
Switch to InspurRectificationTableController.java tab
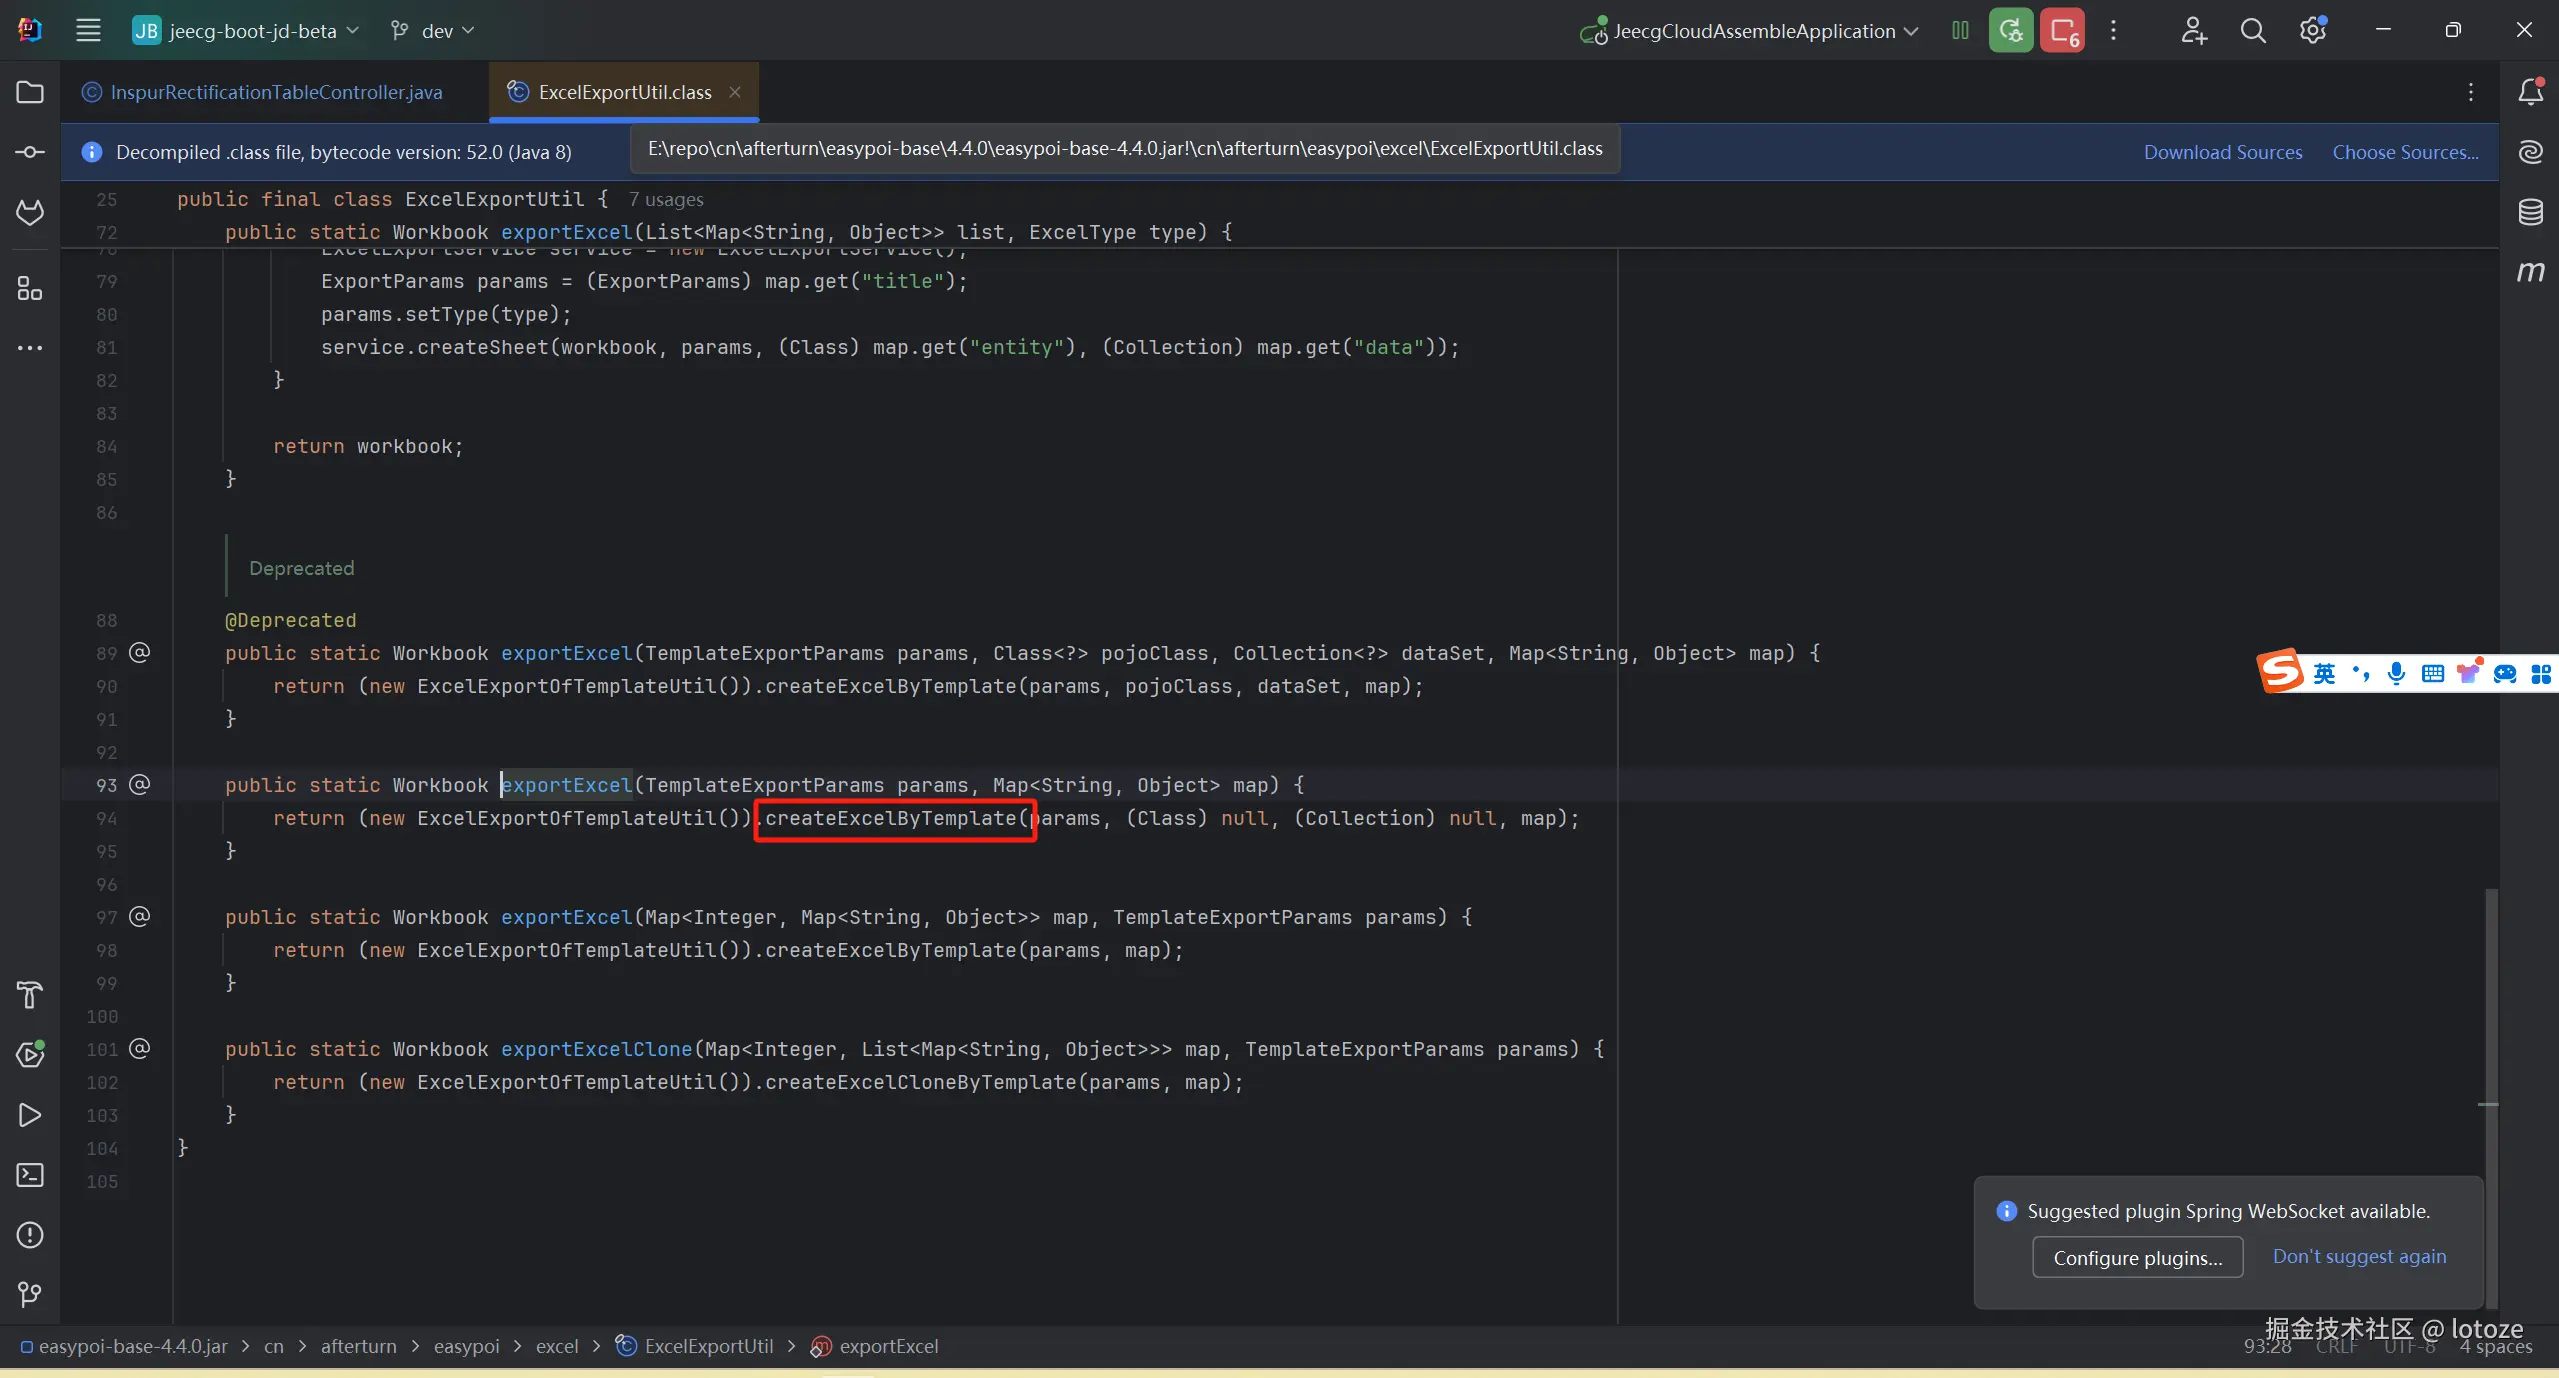click(275, 92)
